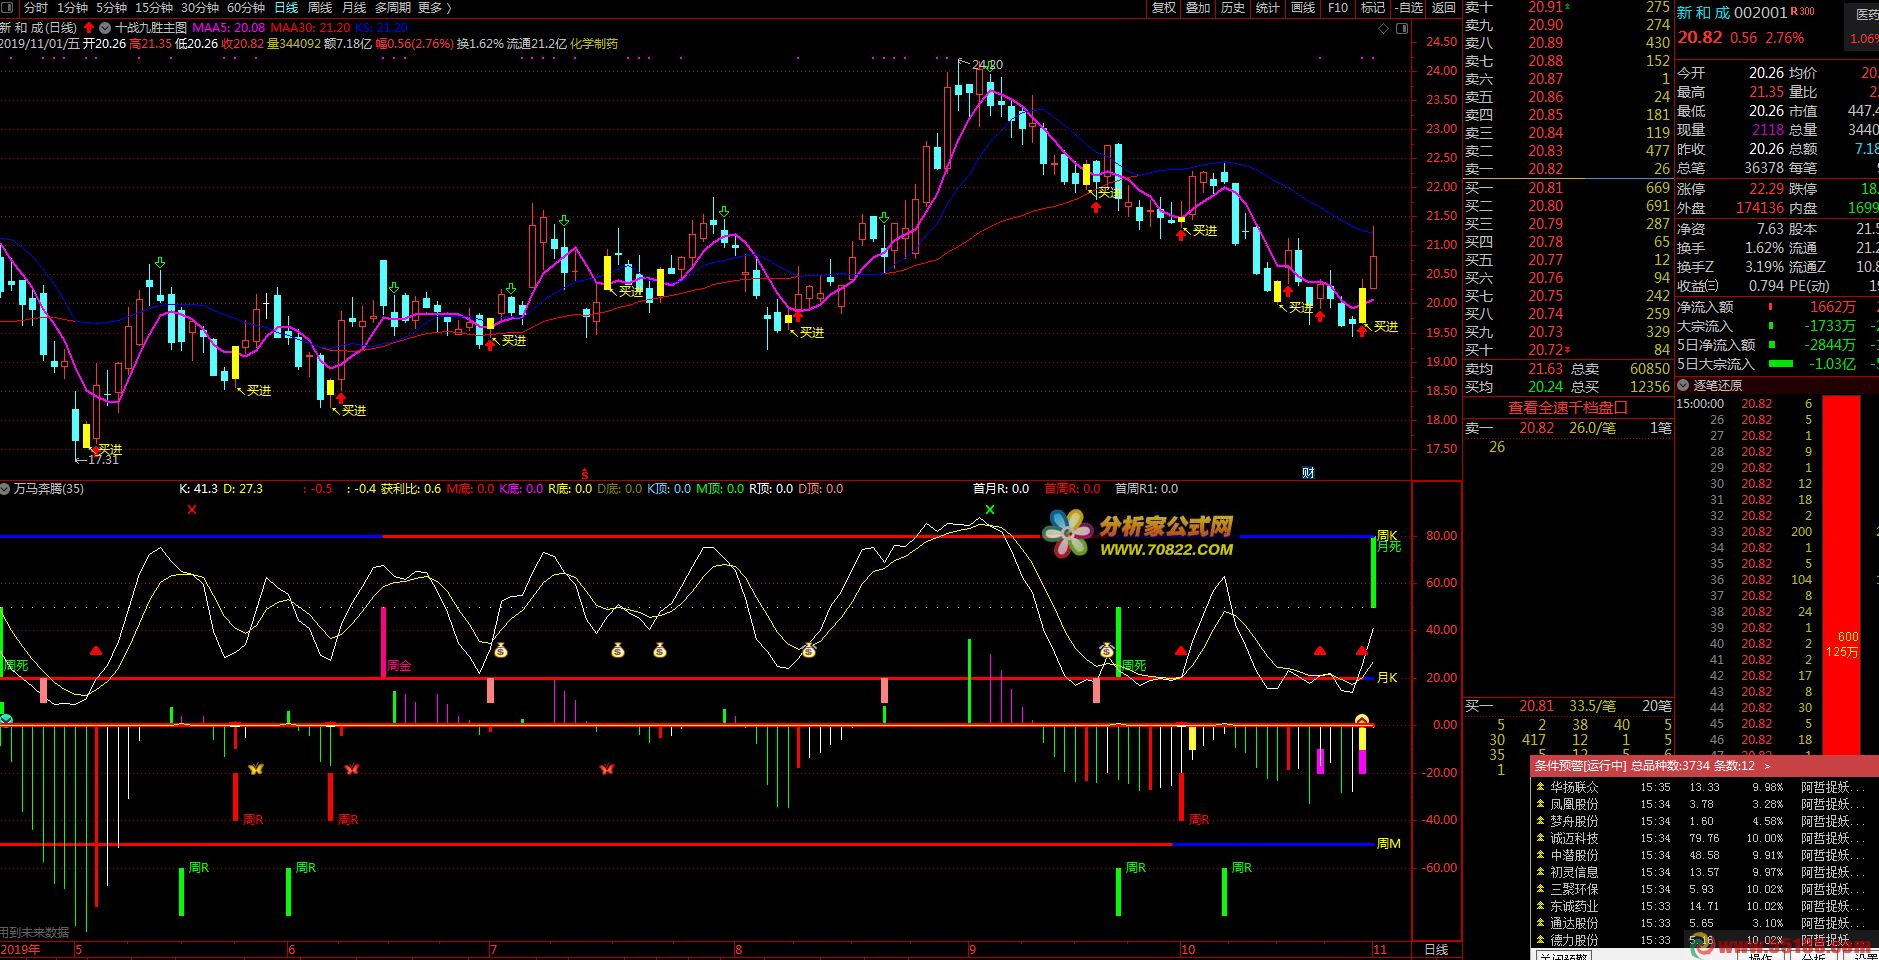Switch to 分时 time-sharing view
This screenshot has width=1879, height=960.
click(35, 7)
